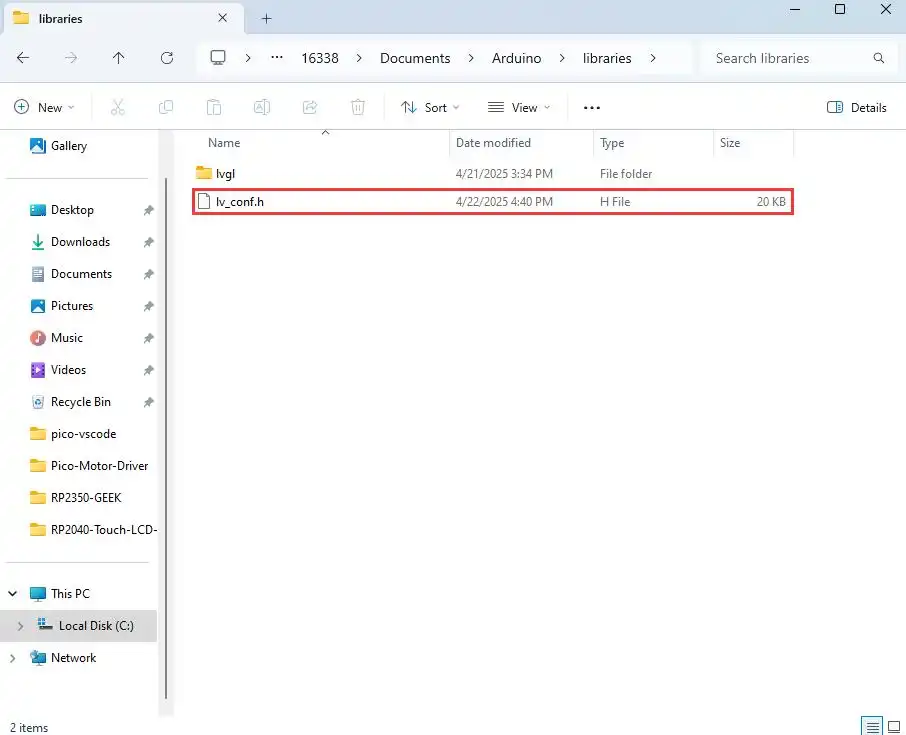
Task: Click the Delete trash can icon
Action: pos(358,107)
